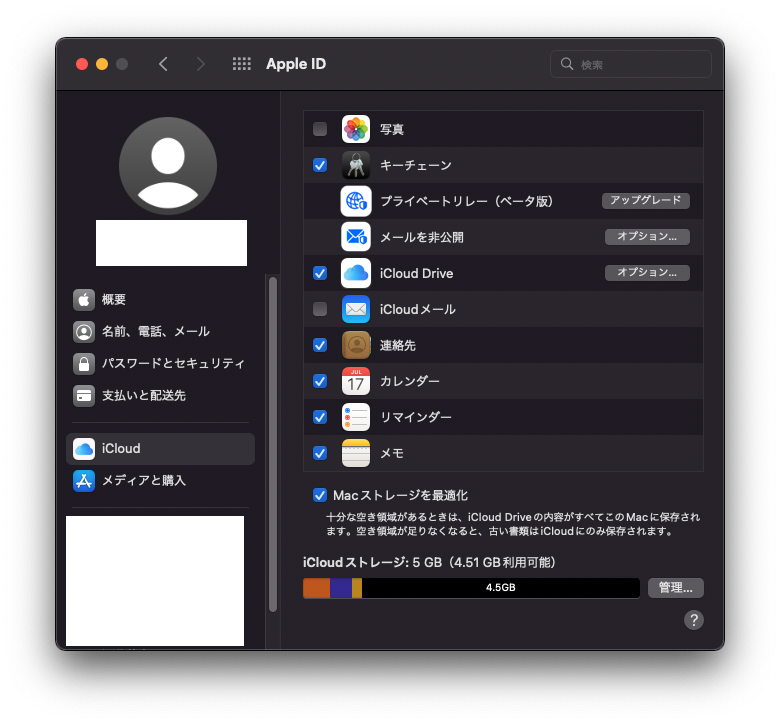Click the Private Relay globe icon
Viewport: 780px width, 724px height.
coord(356,201)
